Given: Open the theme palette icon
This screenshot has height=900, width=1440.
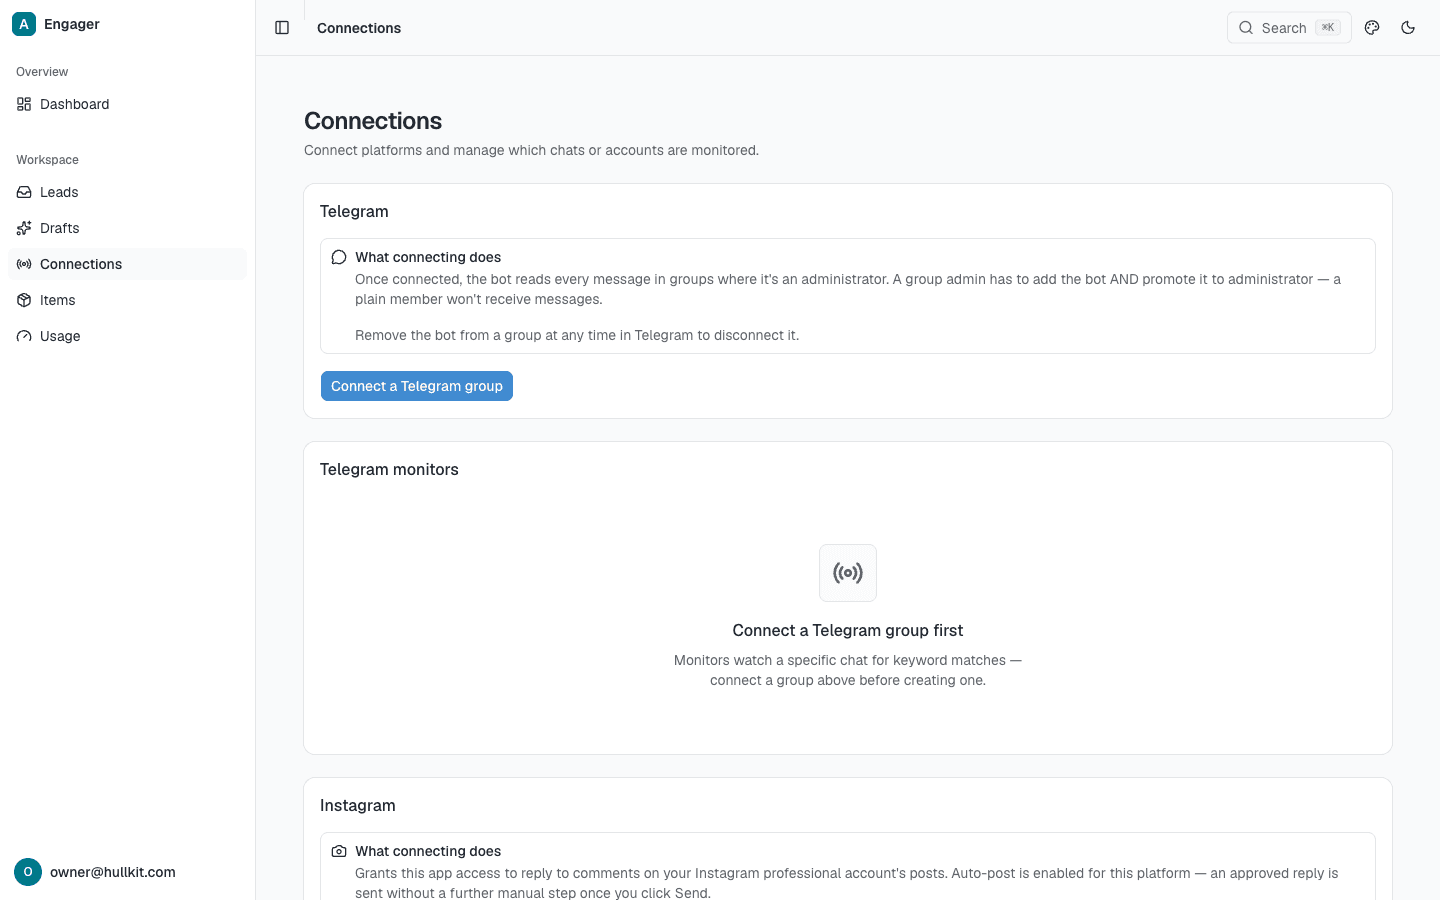Looking at the screenshot, I should (x=1372, y=28).
